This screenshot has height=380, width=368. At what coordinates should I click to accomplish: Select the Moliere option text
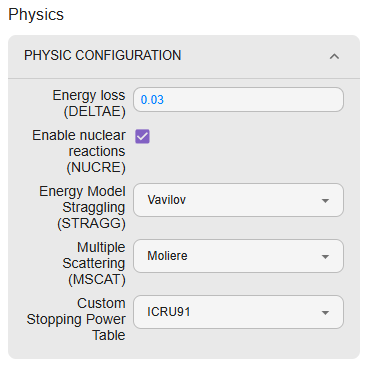167,256
